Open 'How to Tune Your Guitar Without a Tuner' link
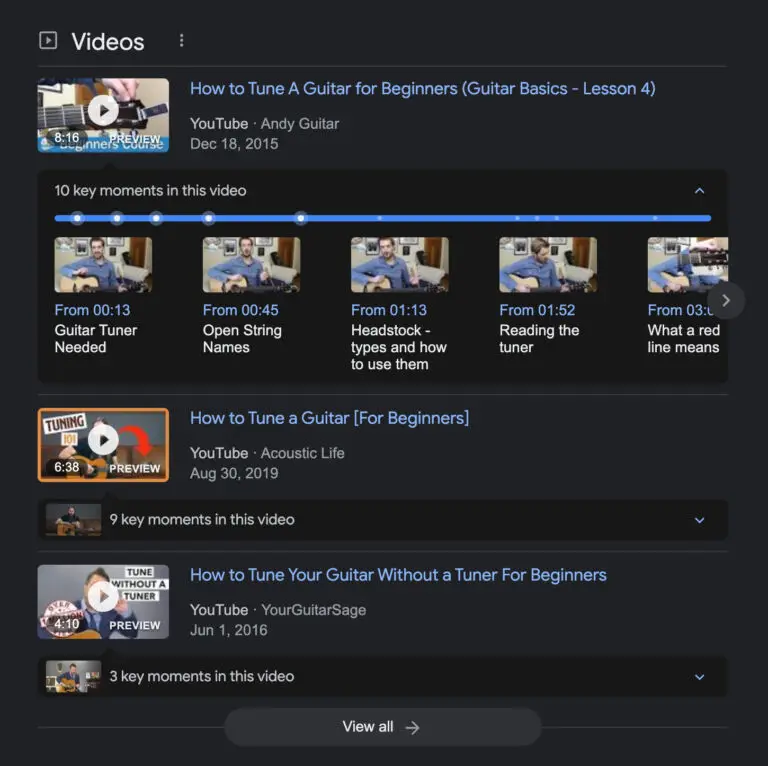 pos(398,575)
